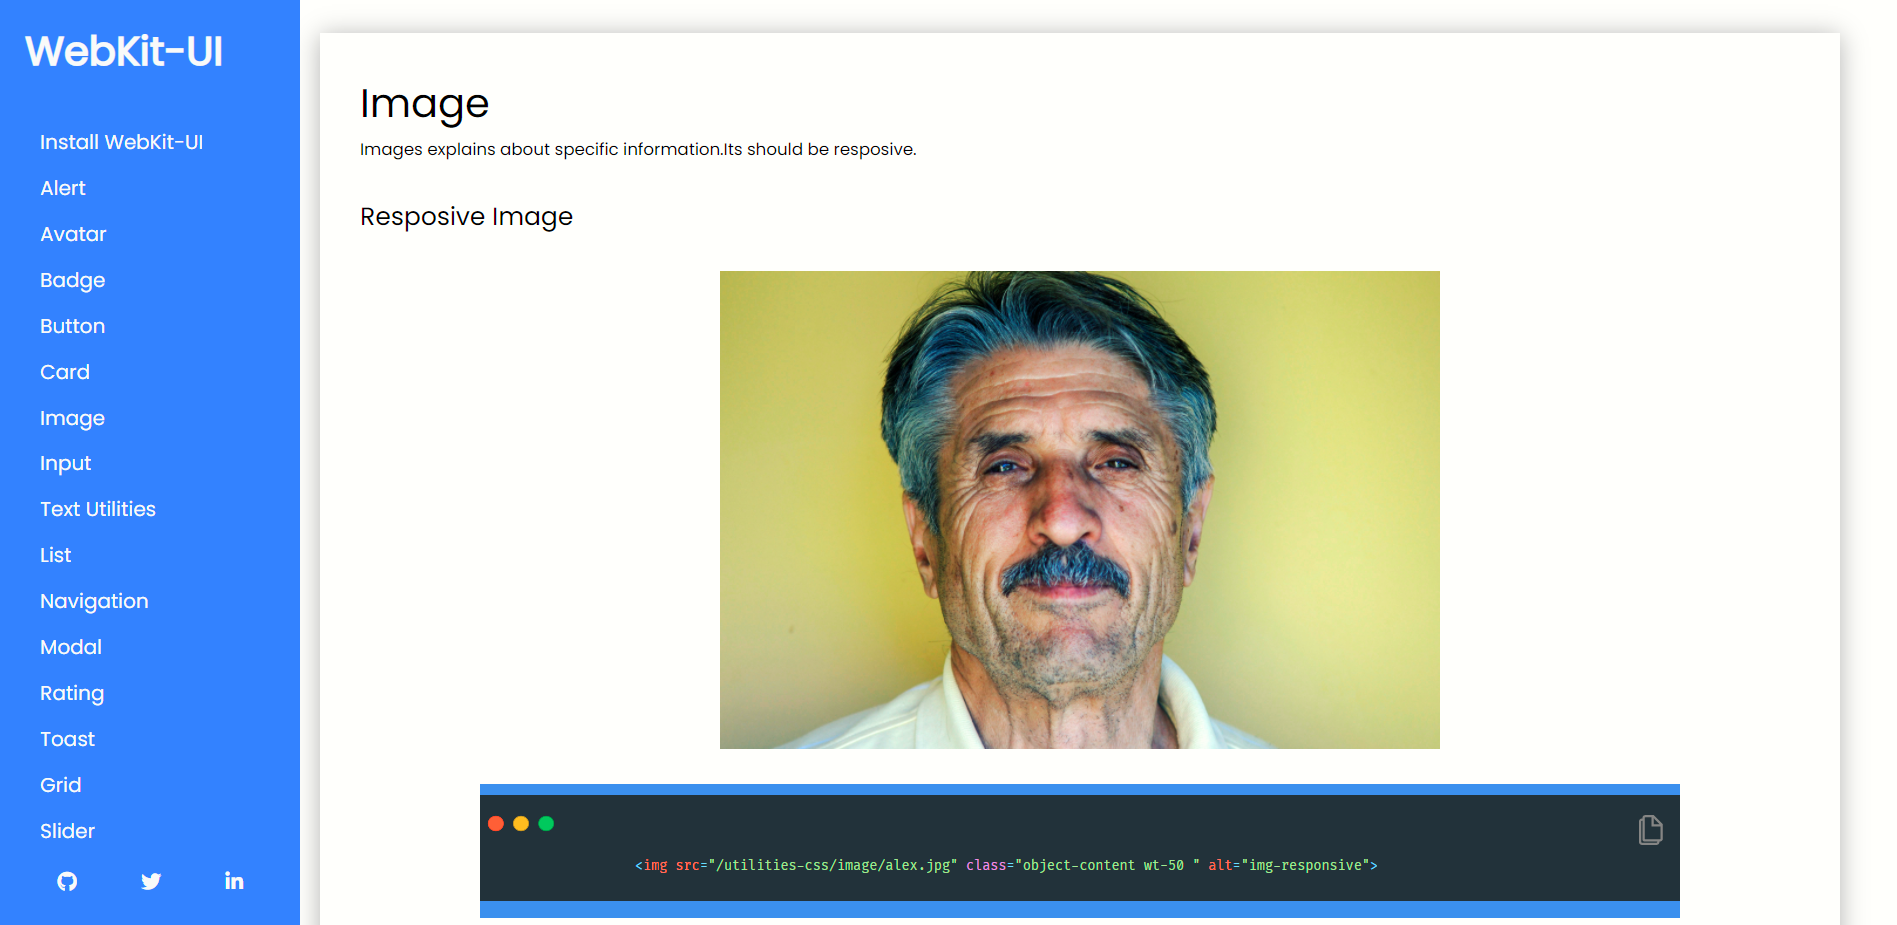The width and height of the screenshot is (1897, 925).
Task: Navigate to the Alert section
Action: pos(62,188)
